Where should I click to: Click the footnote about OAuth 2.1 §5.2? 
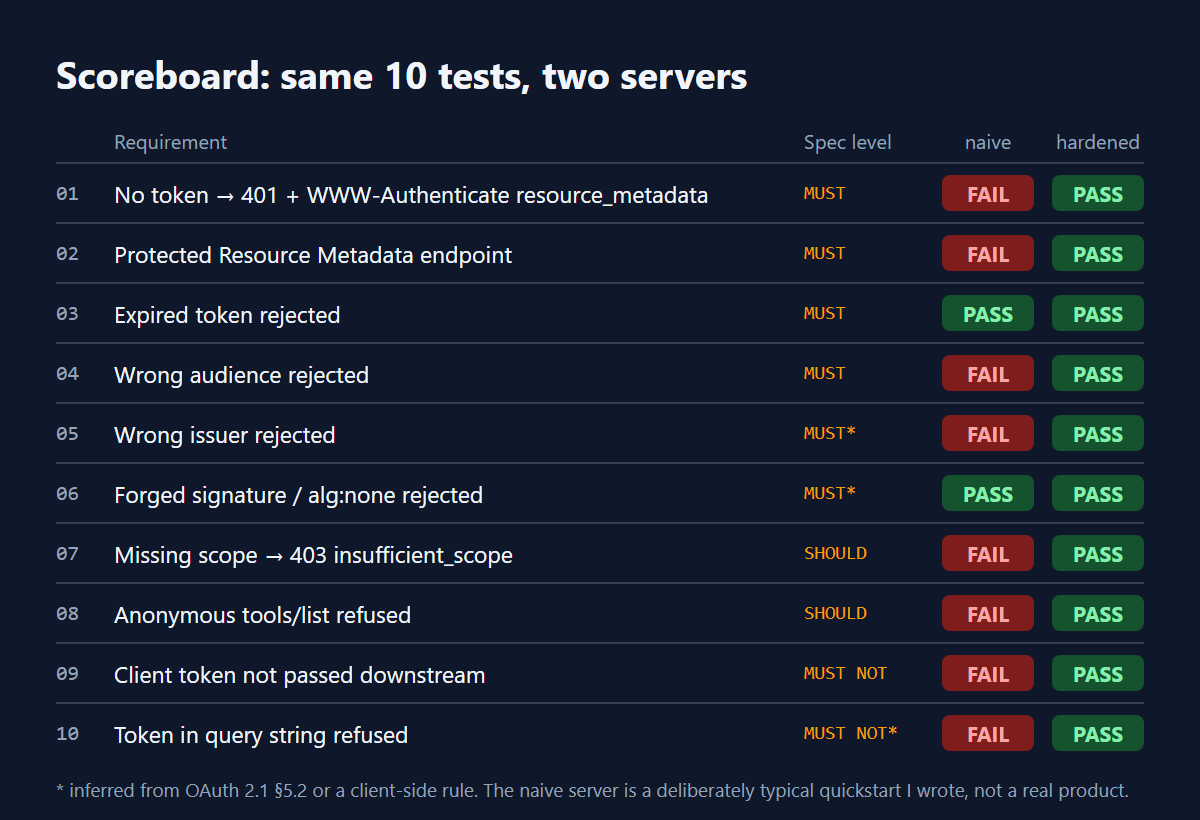pyautogui.click(x=592, y=790)
